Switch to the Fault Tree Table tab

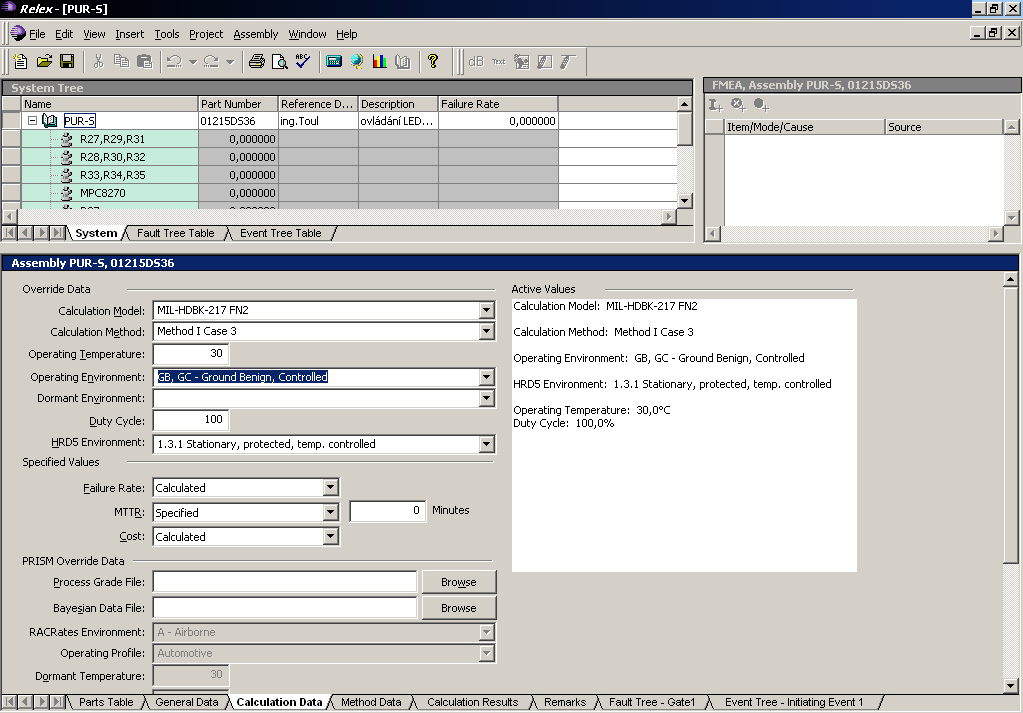pos(175,233)
